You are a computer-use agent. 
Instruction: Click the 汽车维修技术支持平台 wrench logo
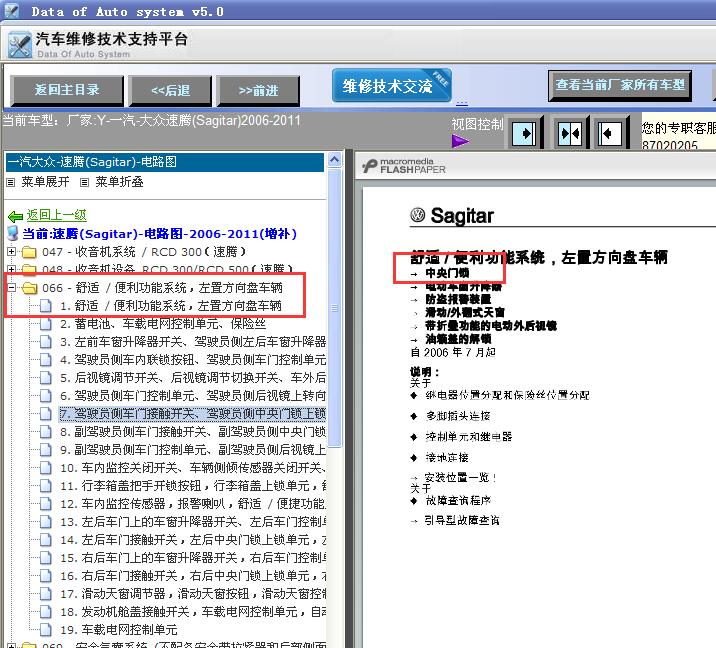(20, 45)
